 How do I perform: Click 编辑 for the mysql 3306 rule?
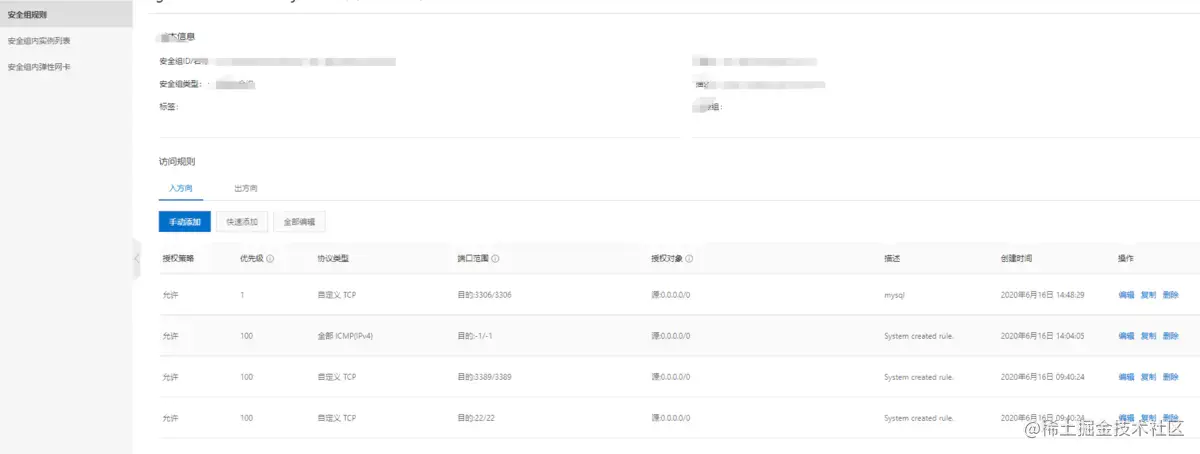click(x=1126, y=295)
